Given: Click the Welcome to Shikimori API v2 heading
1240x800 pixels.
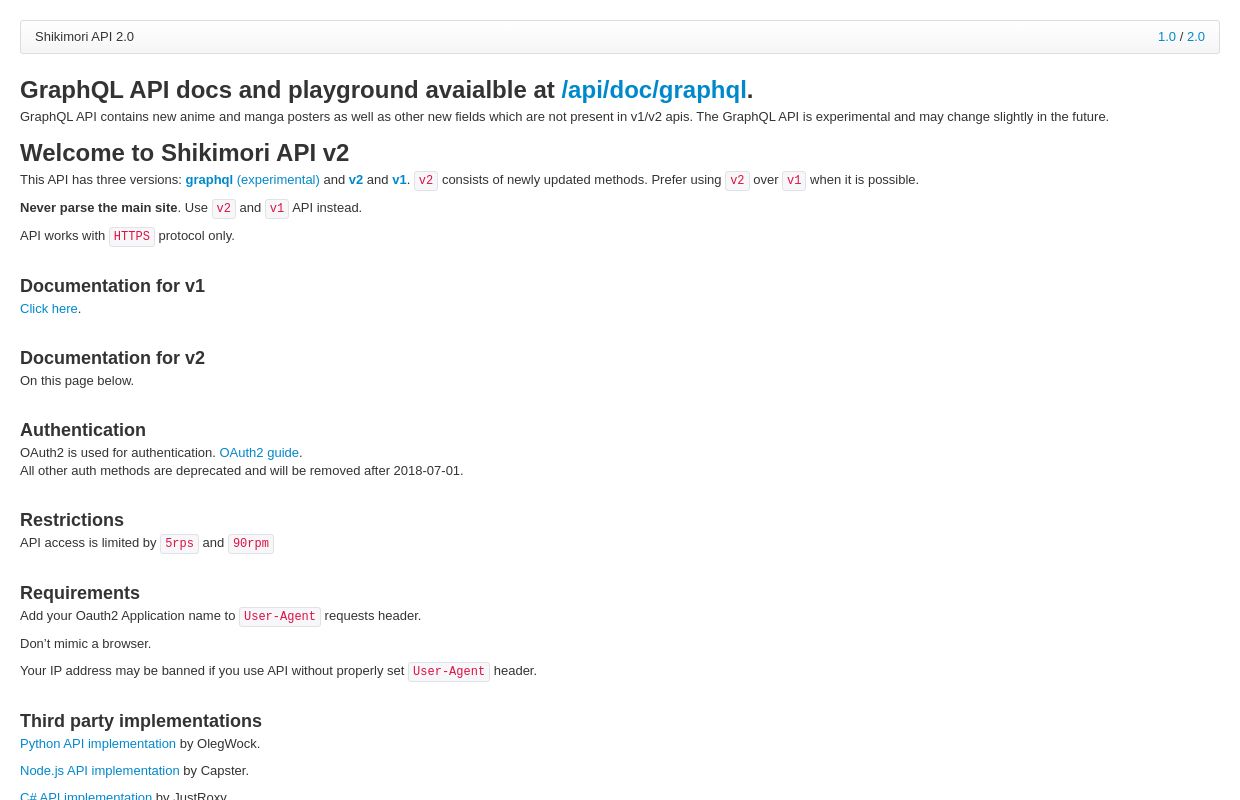Looking at the screenshot, I should pos(184,153).
